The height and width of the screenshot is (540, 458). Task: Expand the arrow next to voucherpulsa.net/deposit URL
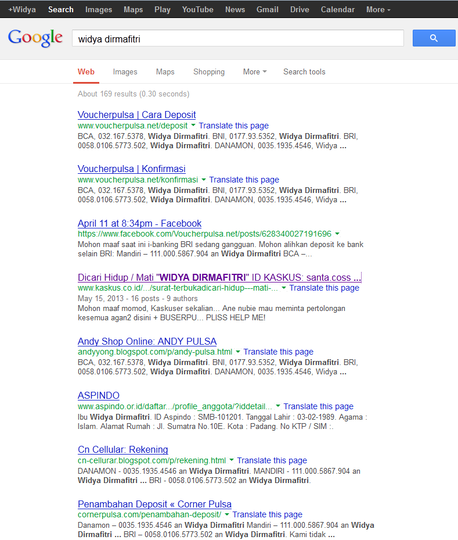(193, 125)
